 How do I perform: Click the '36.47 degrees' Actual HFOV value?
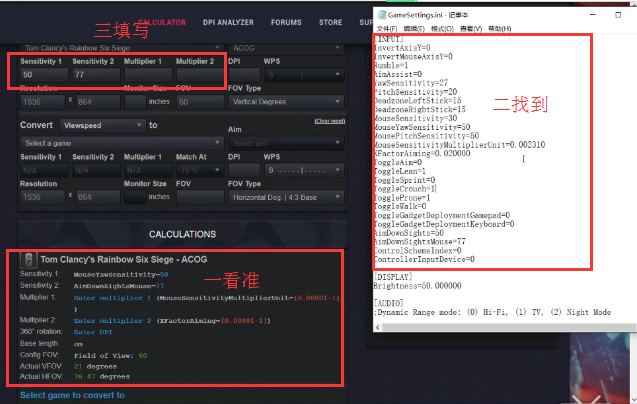click(x=102, y=377)
